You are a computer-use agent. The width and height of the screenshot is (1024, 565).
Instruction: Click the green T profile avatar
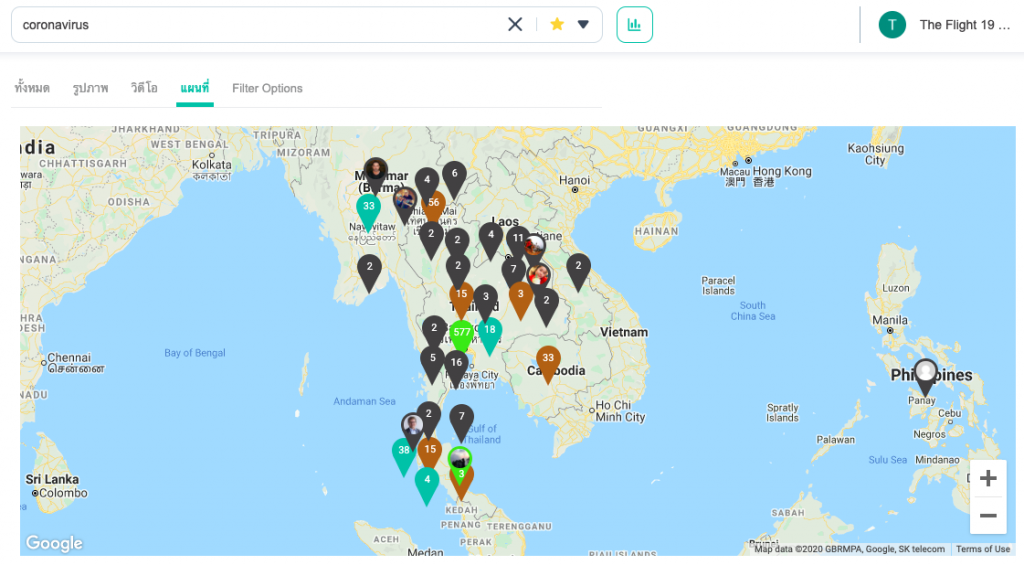[x=892, y=25]
